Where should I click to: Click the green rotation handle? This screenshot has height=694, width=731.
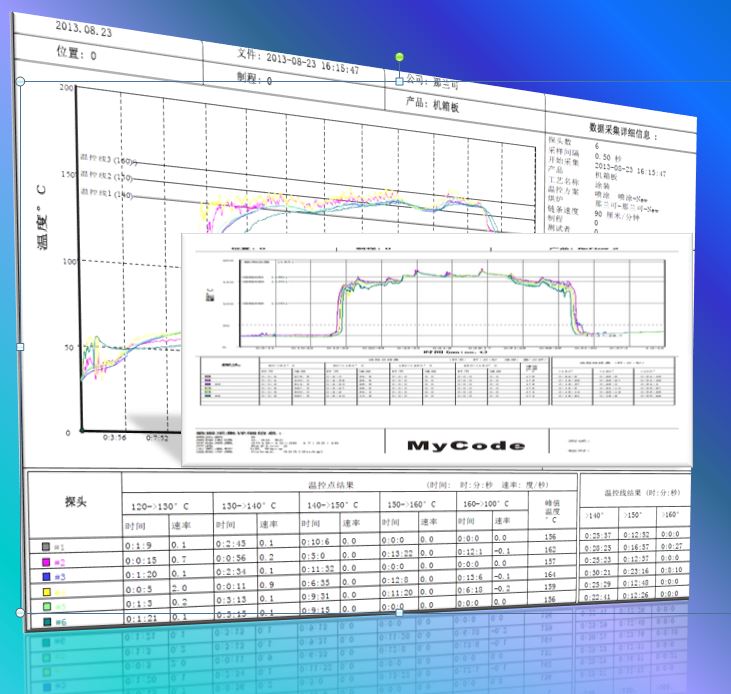click(399, 57)
